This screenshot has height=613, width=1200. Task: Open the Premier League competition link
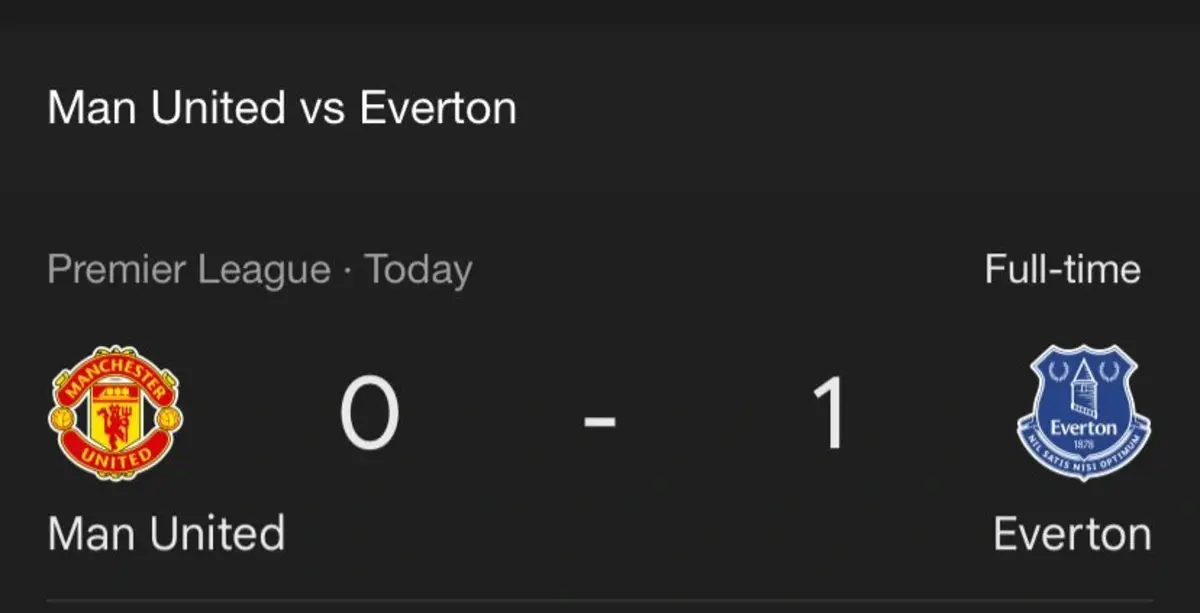[189, 270]
